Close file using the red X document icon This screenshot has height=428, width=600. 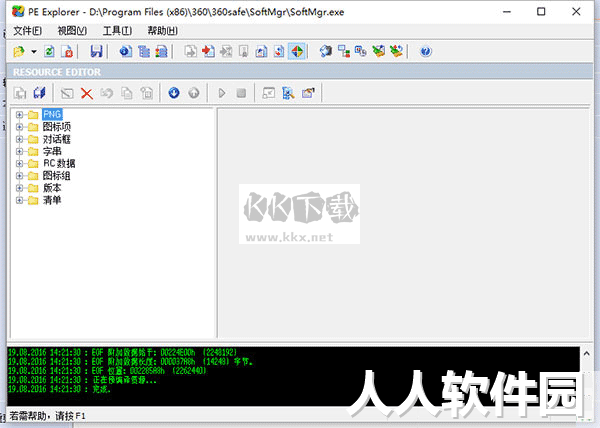pos(67,51)
